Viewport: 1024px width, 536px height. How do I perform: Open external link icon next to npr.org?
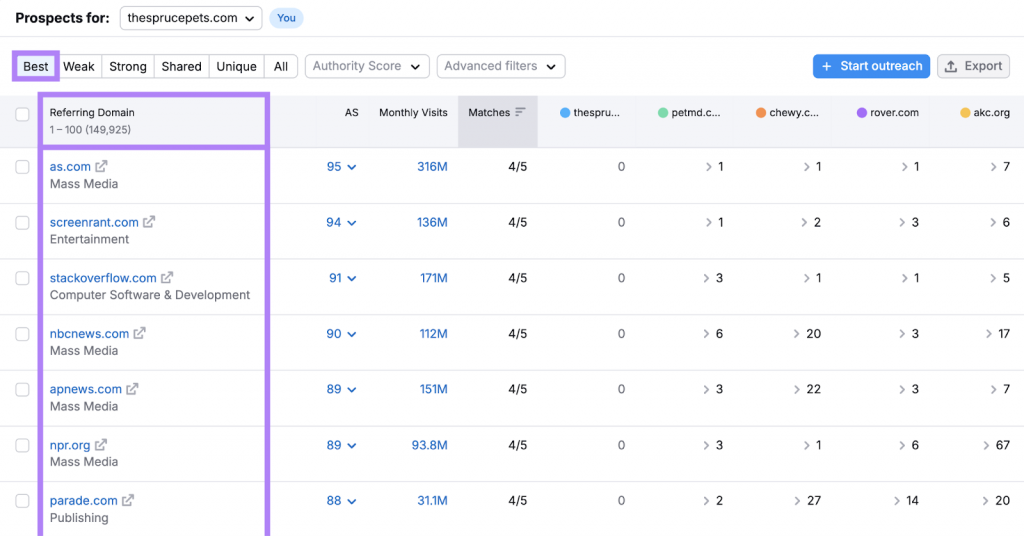click(x=101, y=445)
